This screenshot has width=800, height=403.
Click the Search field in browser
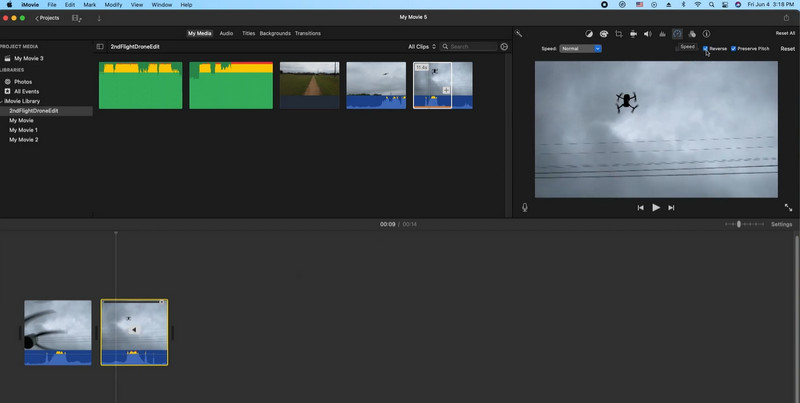(x=469, y=46)
